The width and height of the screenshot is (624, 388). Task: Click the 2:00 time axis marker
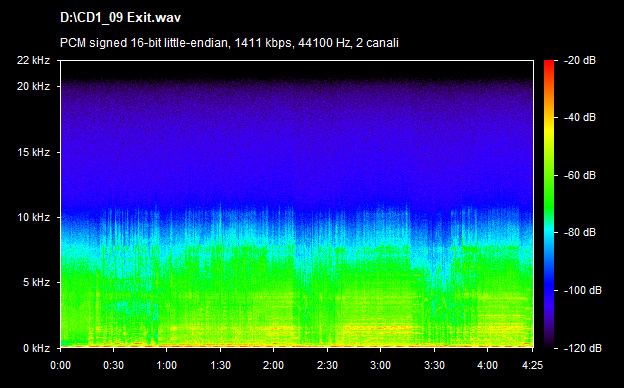pos(273,365)
